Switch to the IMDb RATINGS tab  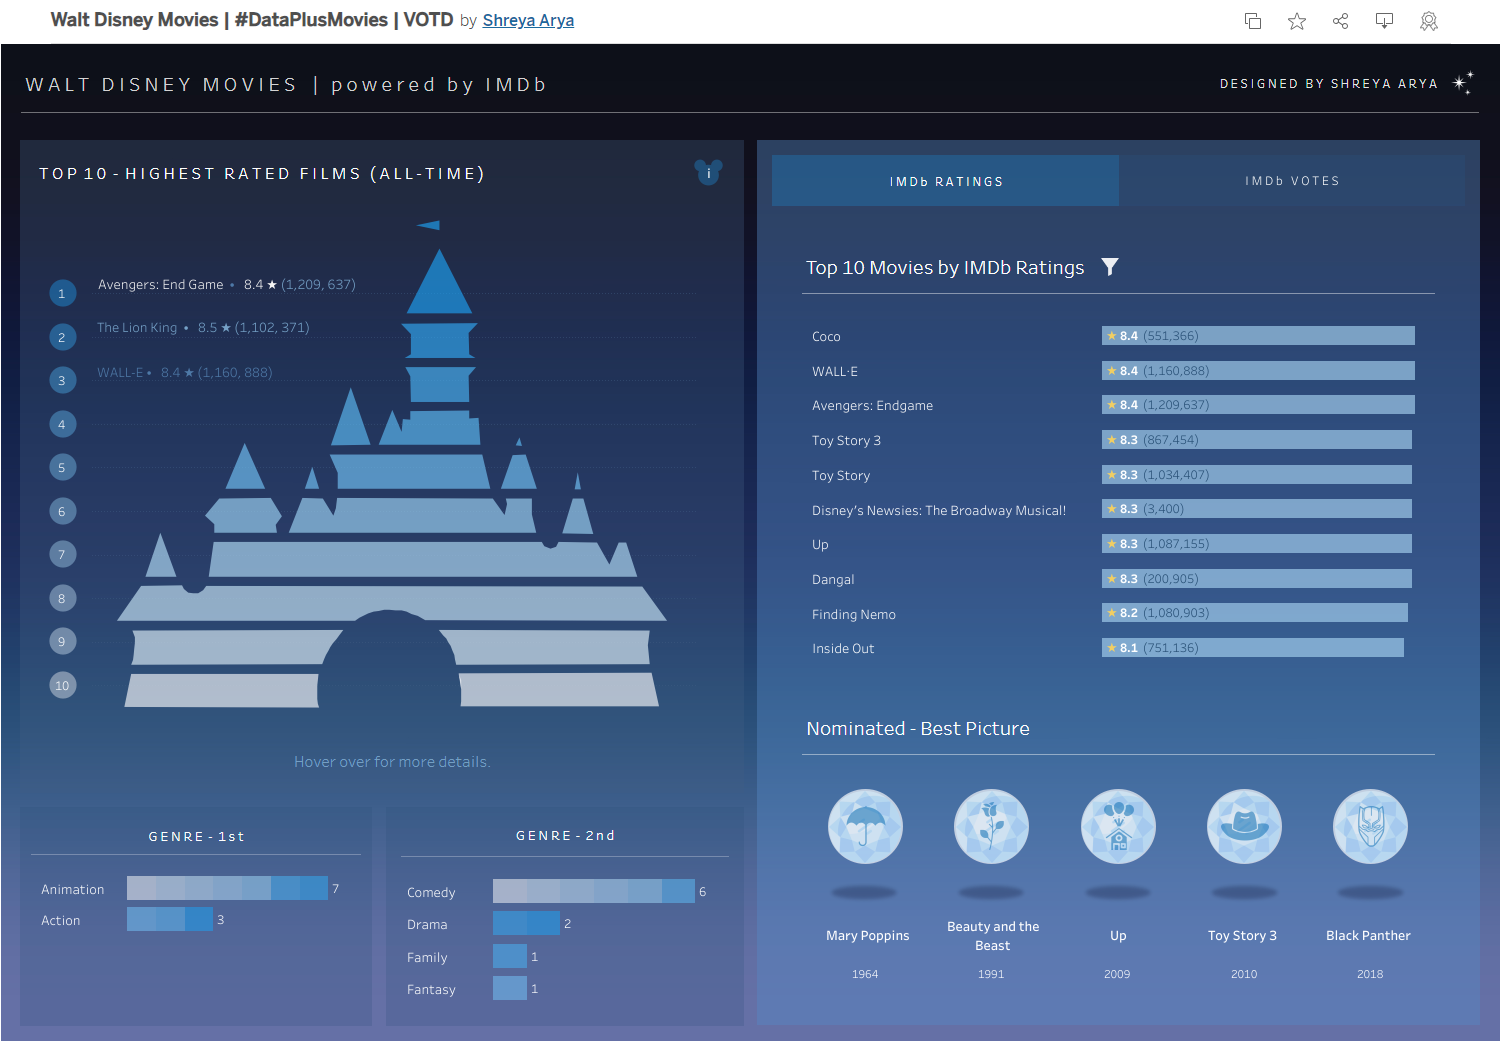click(946, 181)
